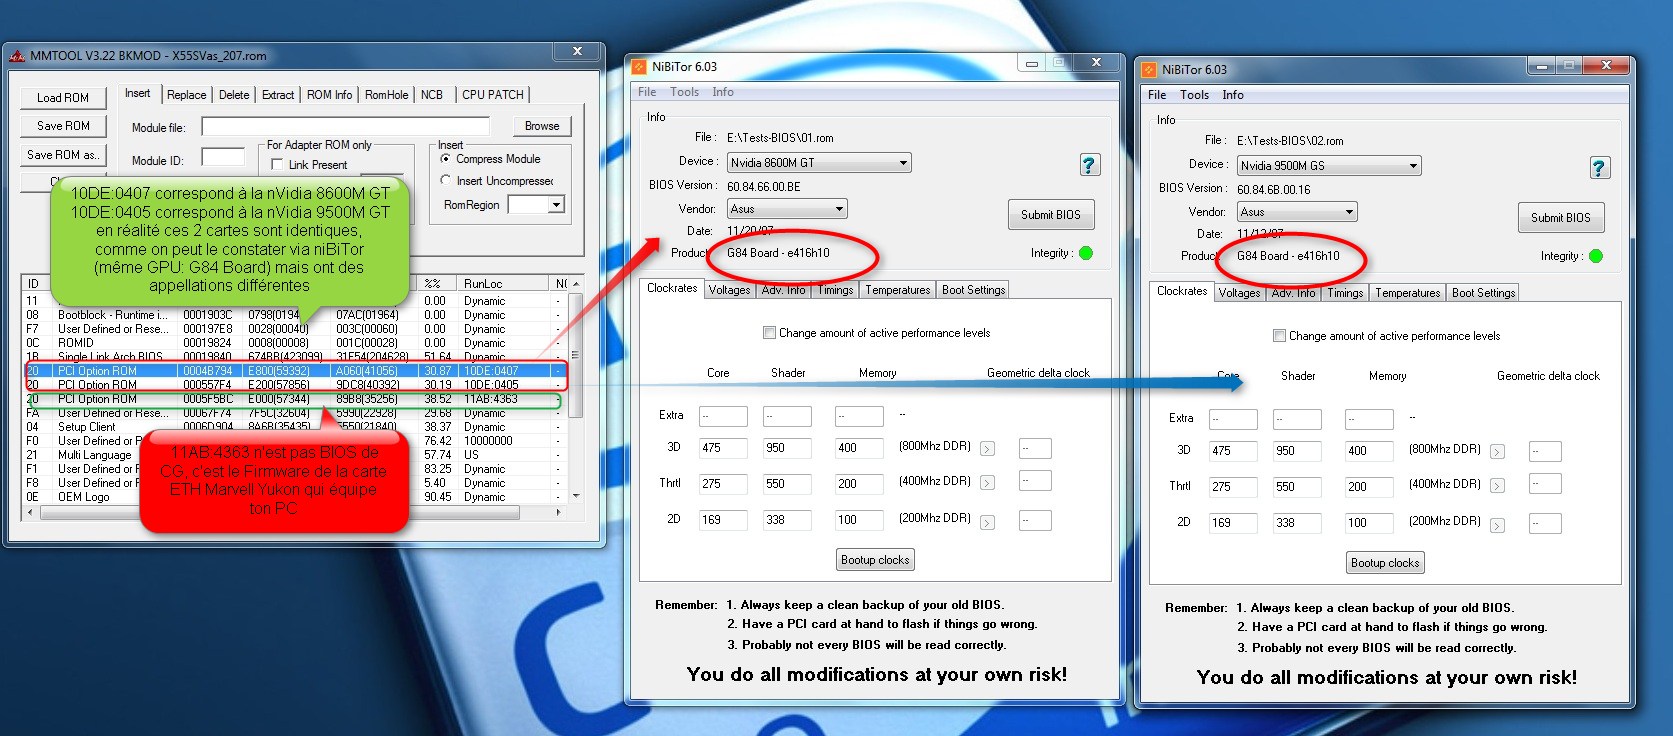This screenshot has width=1673, height=736.
Task: Switch to the ROM Info tab in MMTOOL
Action: [x=329, y=95]
